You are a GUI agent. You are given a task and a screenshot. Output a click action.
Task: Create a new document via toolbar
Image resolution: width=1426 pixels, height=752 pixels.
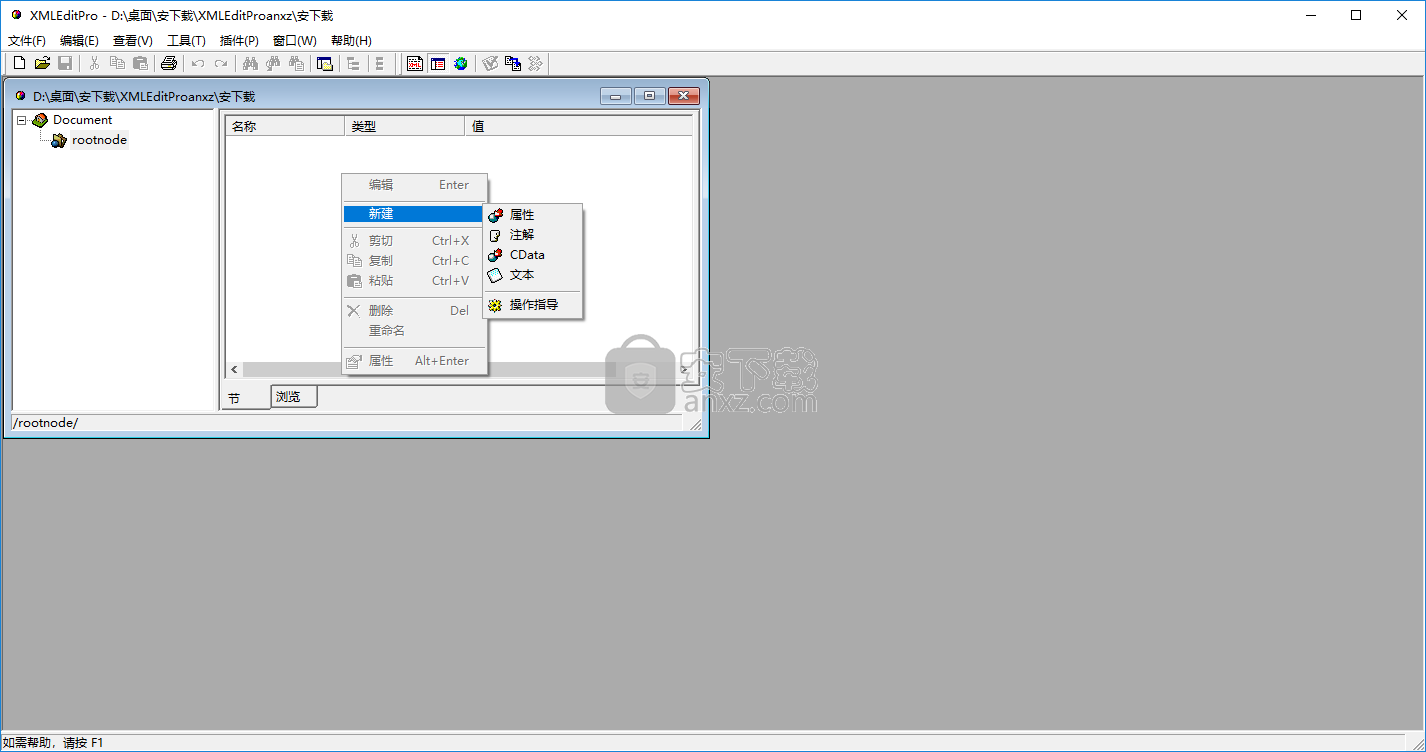(x=19, y=63)
